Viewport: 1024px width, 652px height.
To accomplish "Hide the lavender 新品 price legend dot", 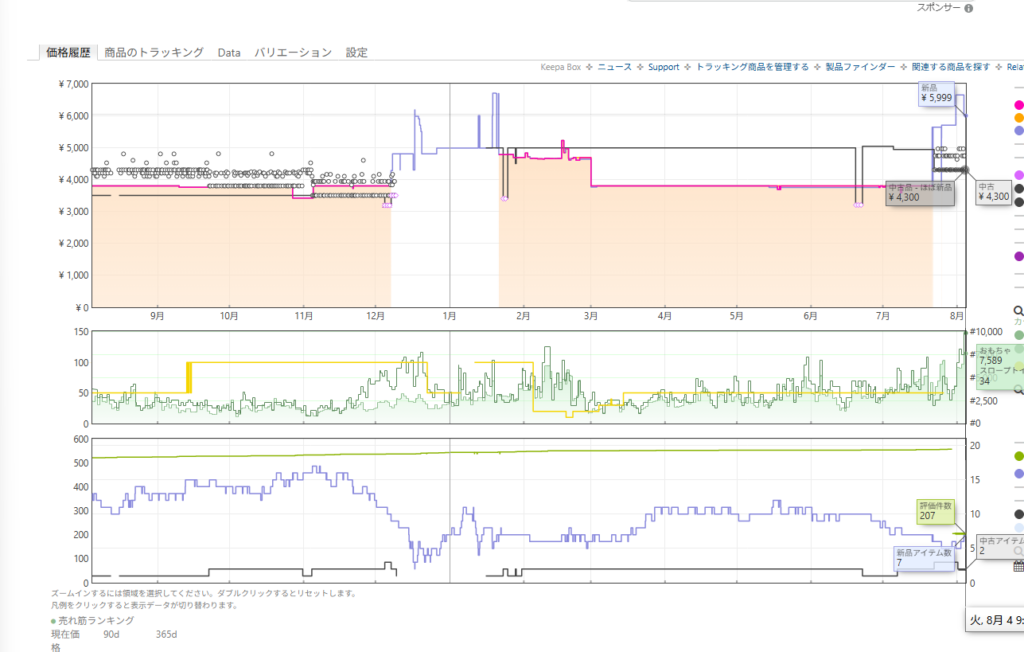I will pos(1018,131).
